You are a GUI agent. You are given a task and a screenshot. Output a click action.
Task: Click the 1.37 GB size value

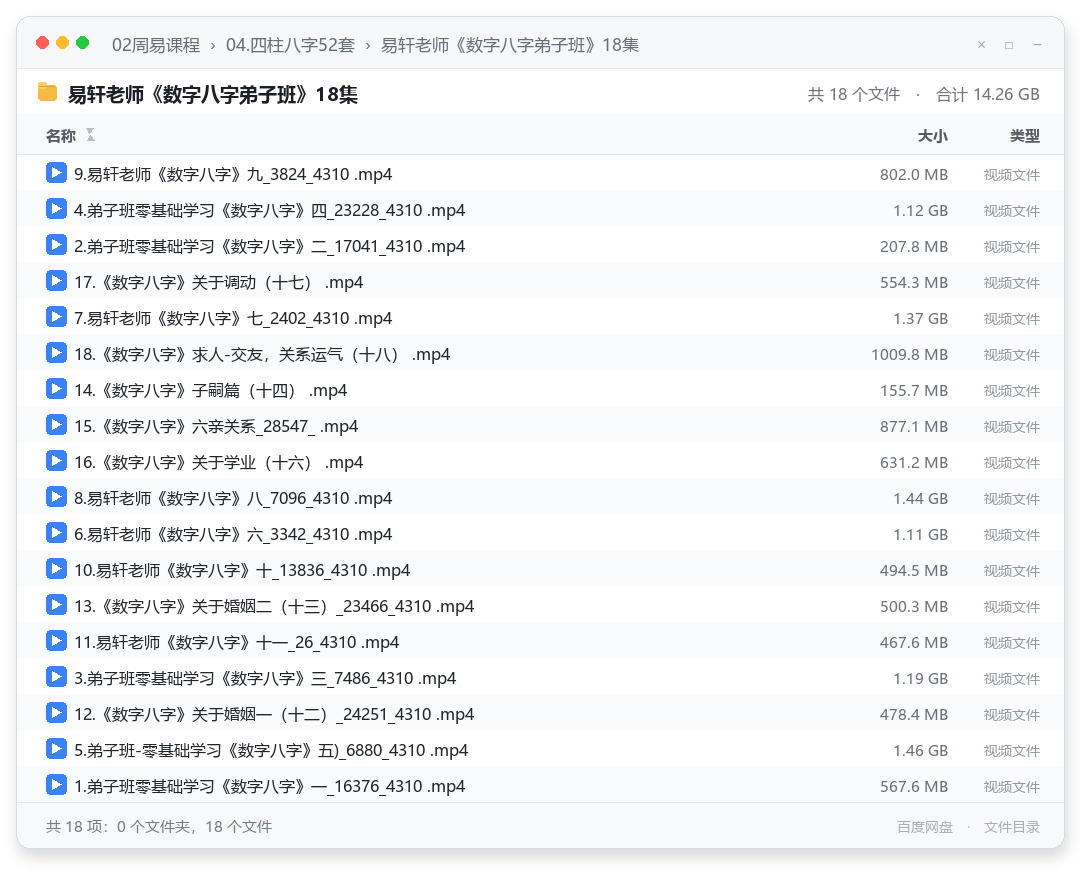click(920, 319)
